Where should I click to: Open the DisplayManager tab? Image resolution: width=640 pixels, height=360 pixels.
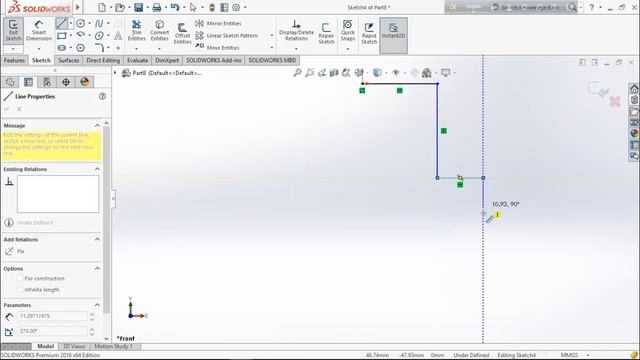point(84,82)
